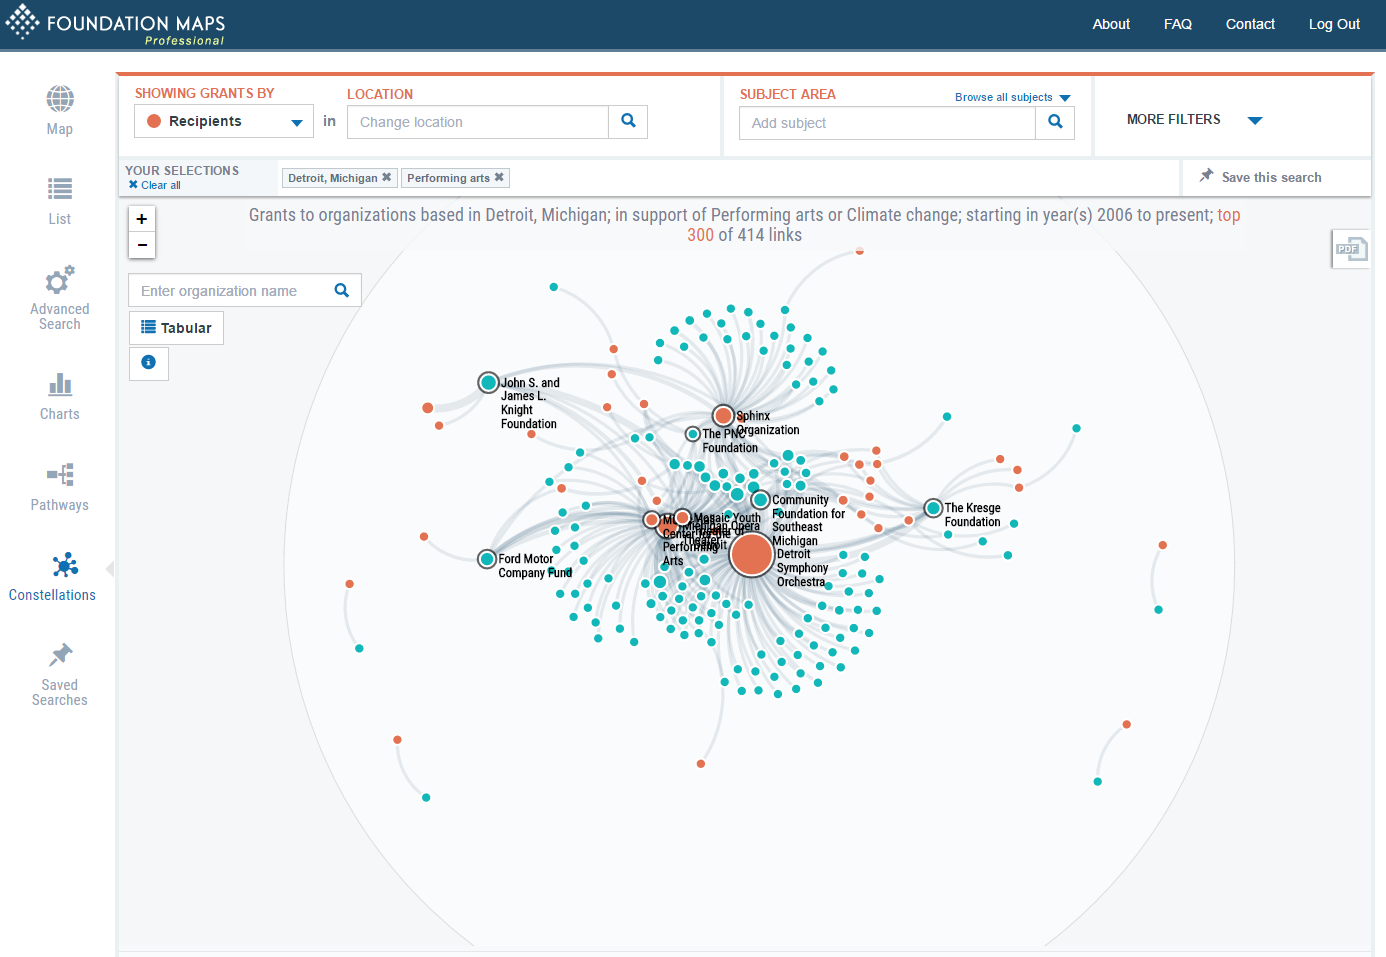This screenshot has height=957, width=1386.
Task: Switch to Tabular view
Action: point(176,328)
